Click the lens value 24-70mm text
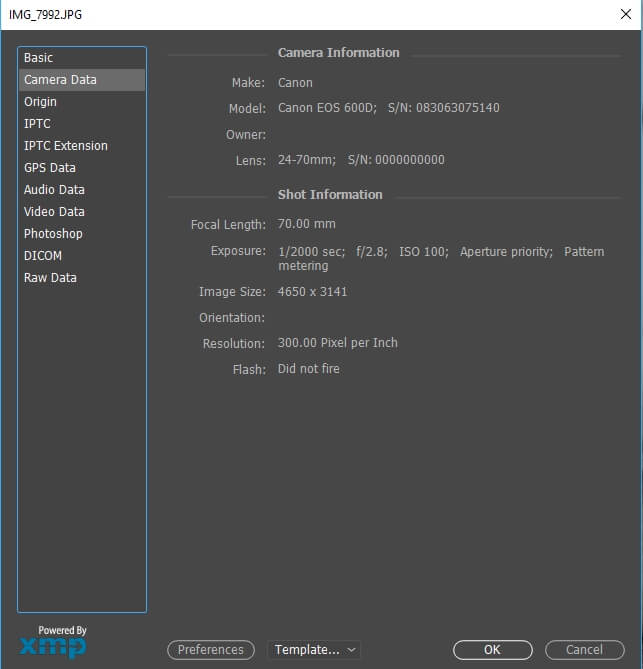 [307, 160]
